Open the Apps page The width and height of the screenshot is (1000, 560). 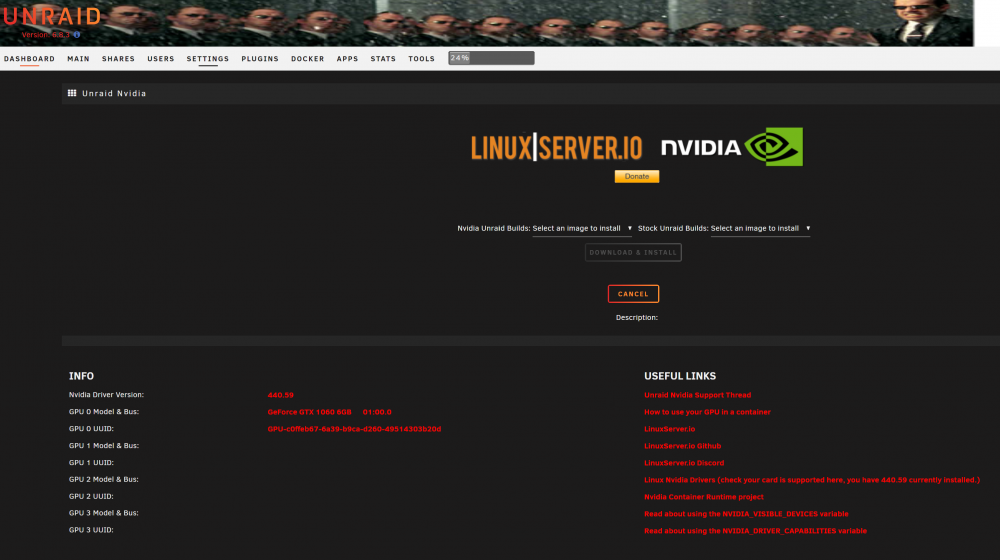coord(348,59)
